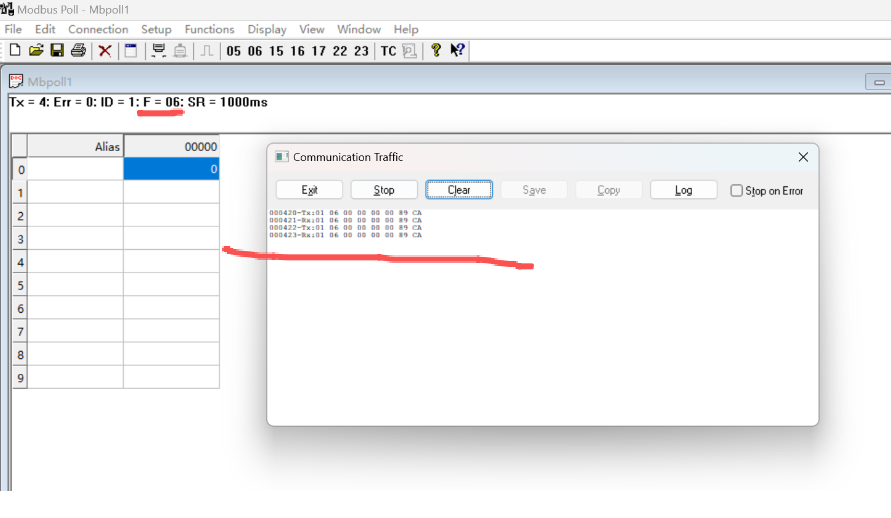This screenshot has height=518, width=891.
Task: Open the Window menu
Action: [359, 29]
